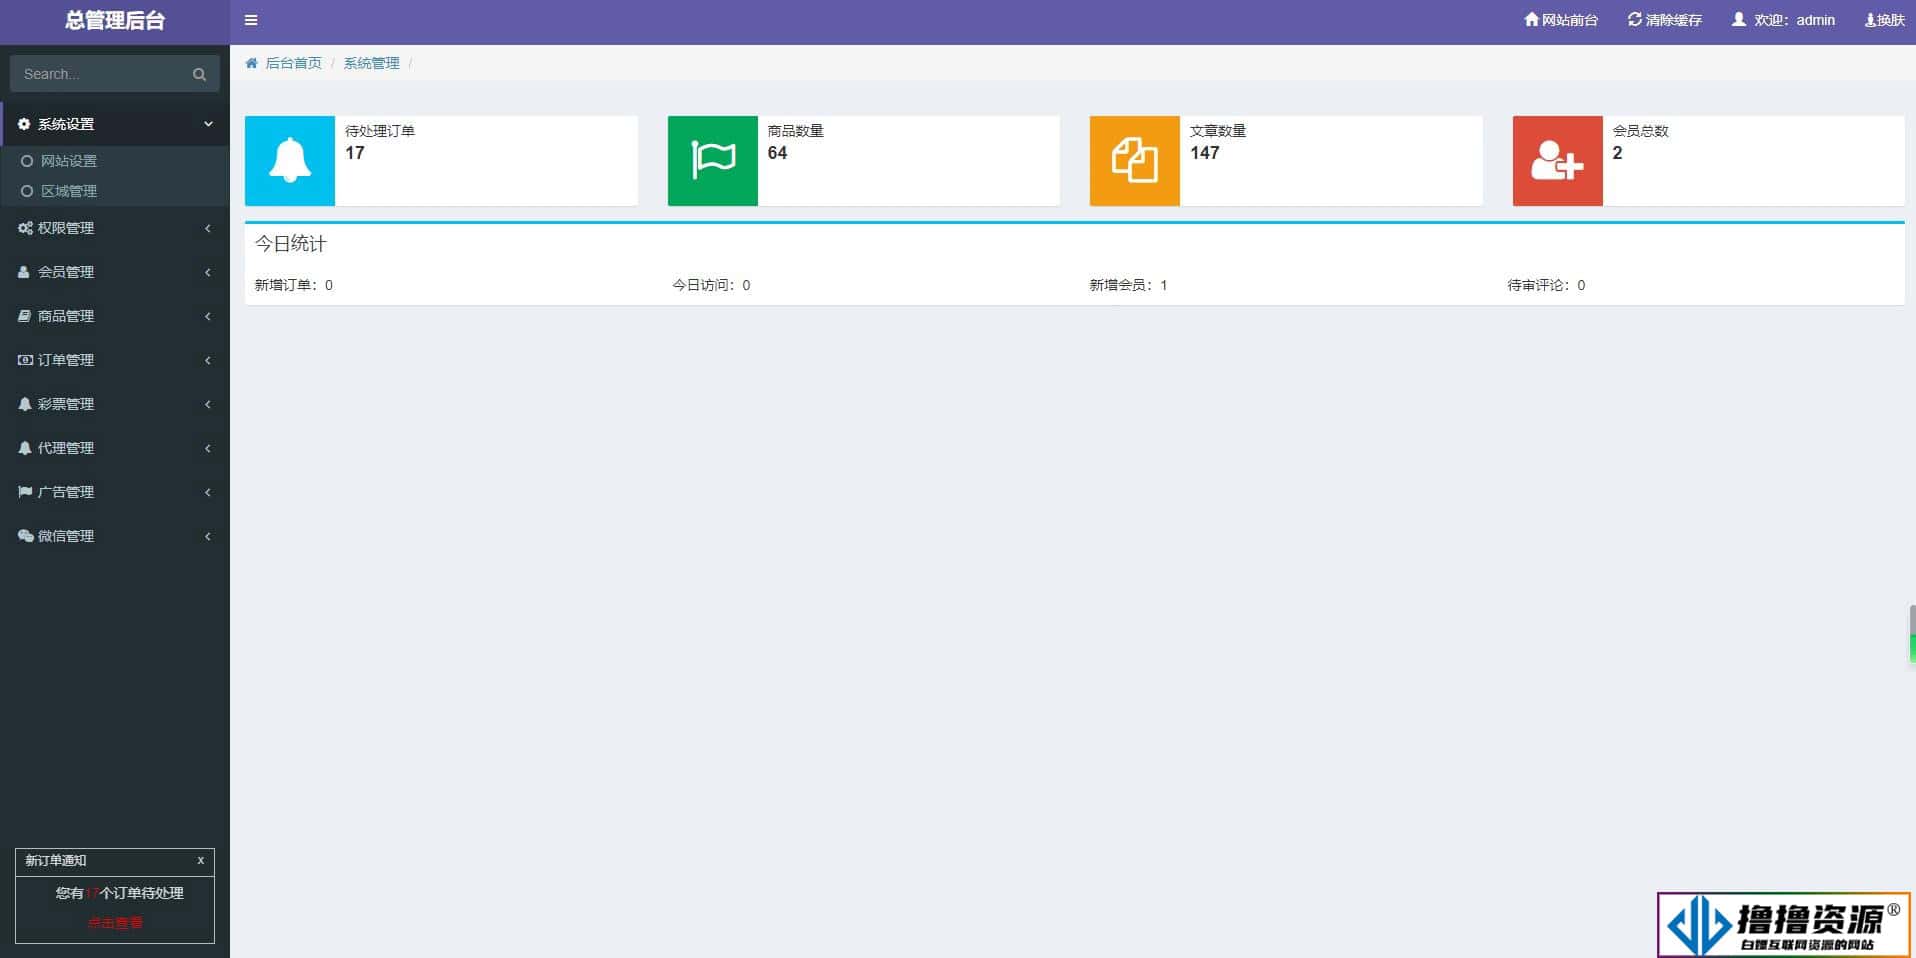Select the 微信管理 menu label
The width and height of the screenshot is (1916, 958).
click(66, 536)
